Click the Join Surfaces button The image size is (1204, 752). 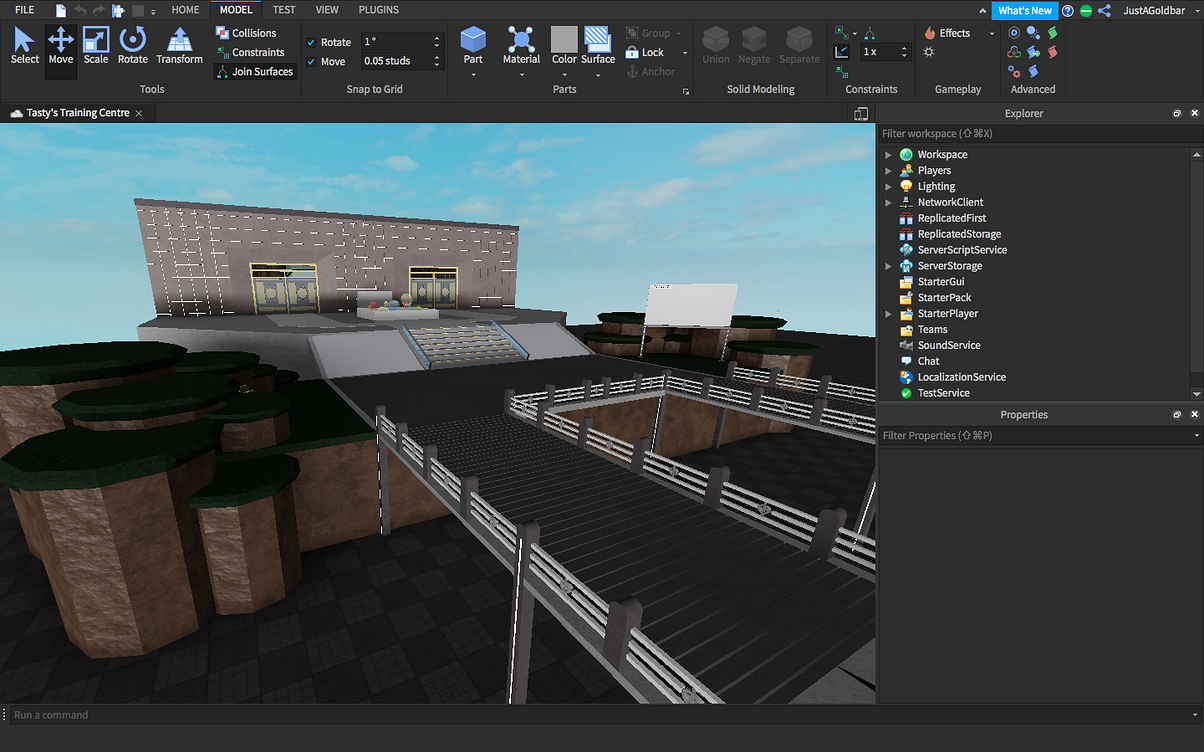255,71
